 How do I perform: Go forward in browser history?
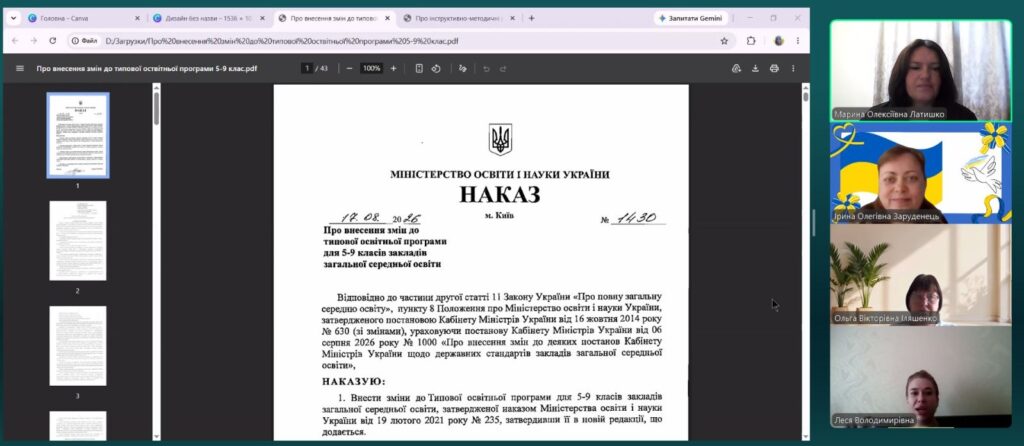tap(34, 40)
